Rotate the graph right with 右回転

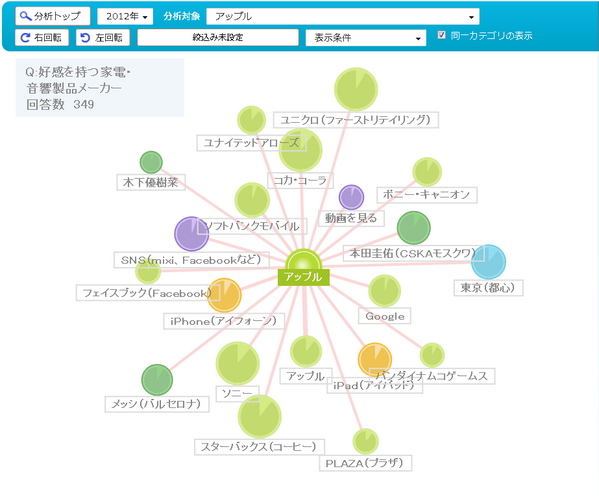point(42,37)
